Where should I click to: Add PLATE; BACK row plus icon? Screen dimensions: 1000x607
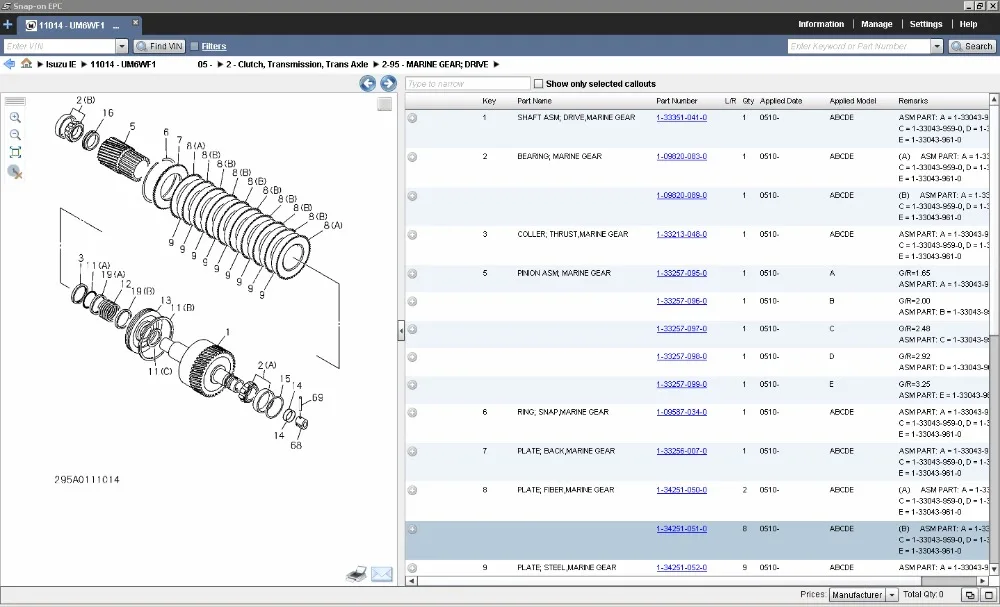413,451
